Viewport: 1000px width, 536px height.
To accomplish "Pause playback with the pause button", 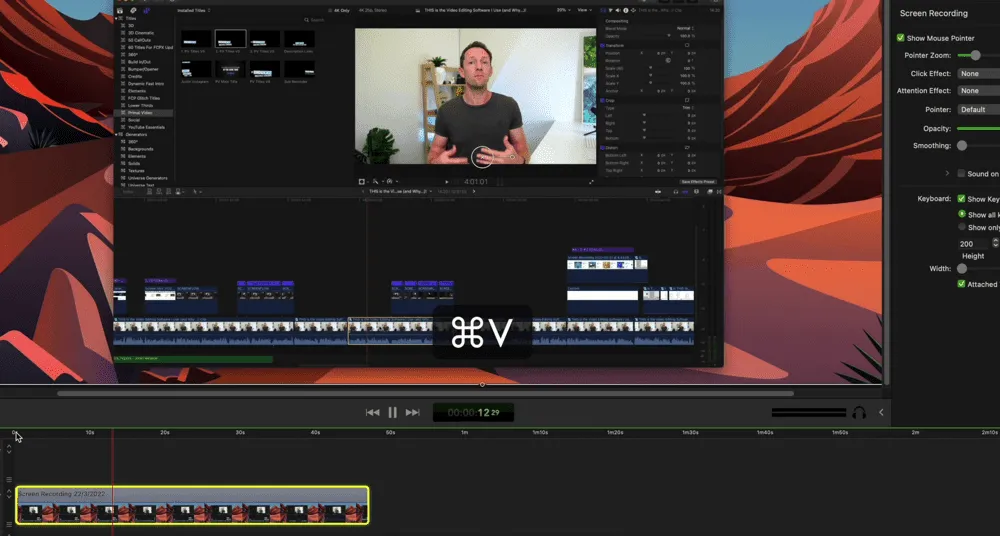I will (392, 412).
